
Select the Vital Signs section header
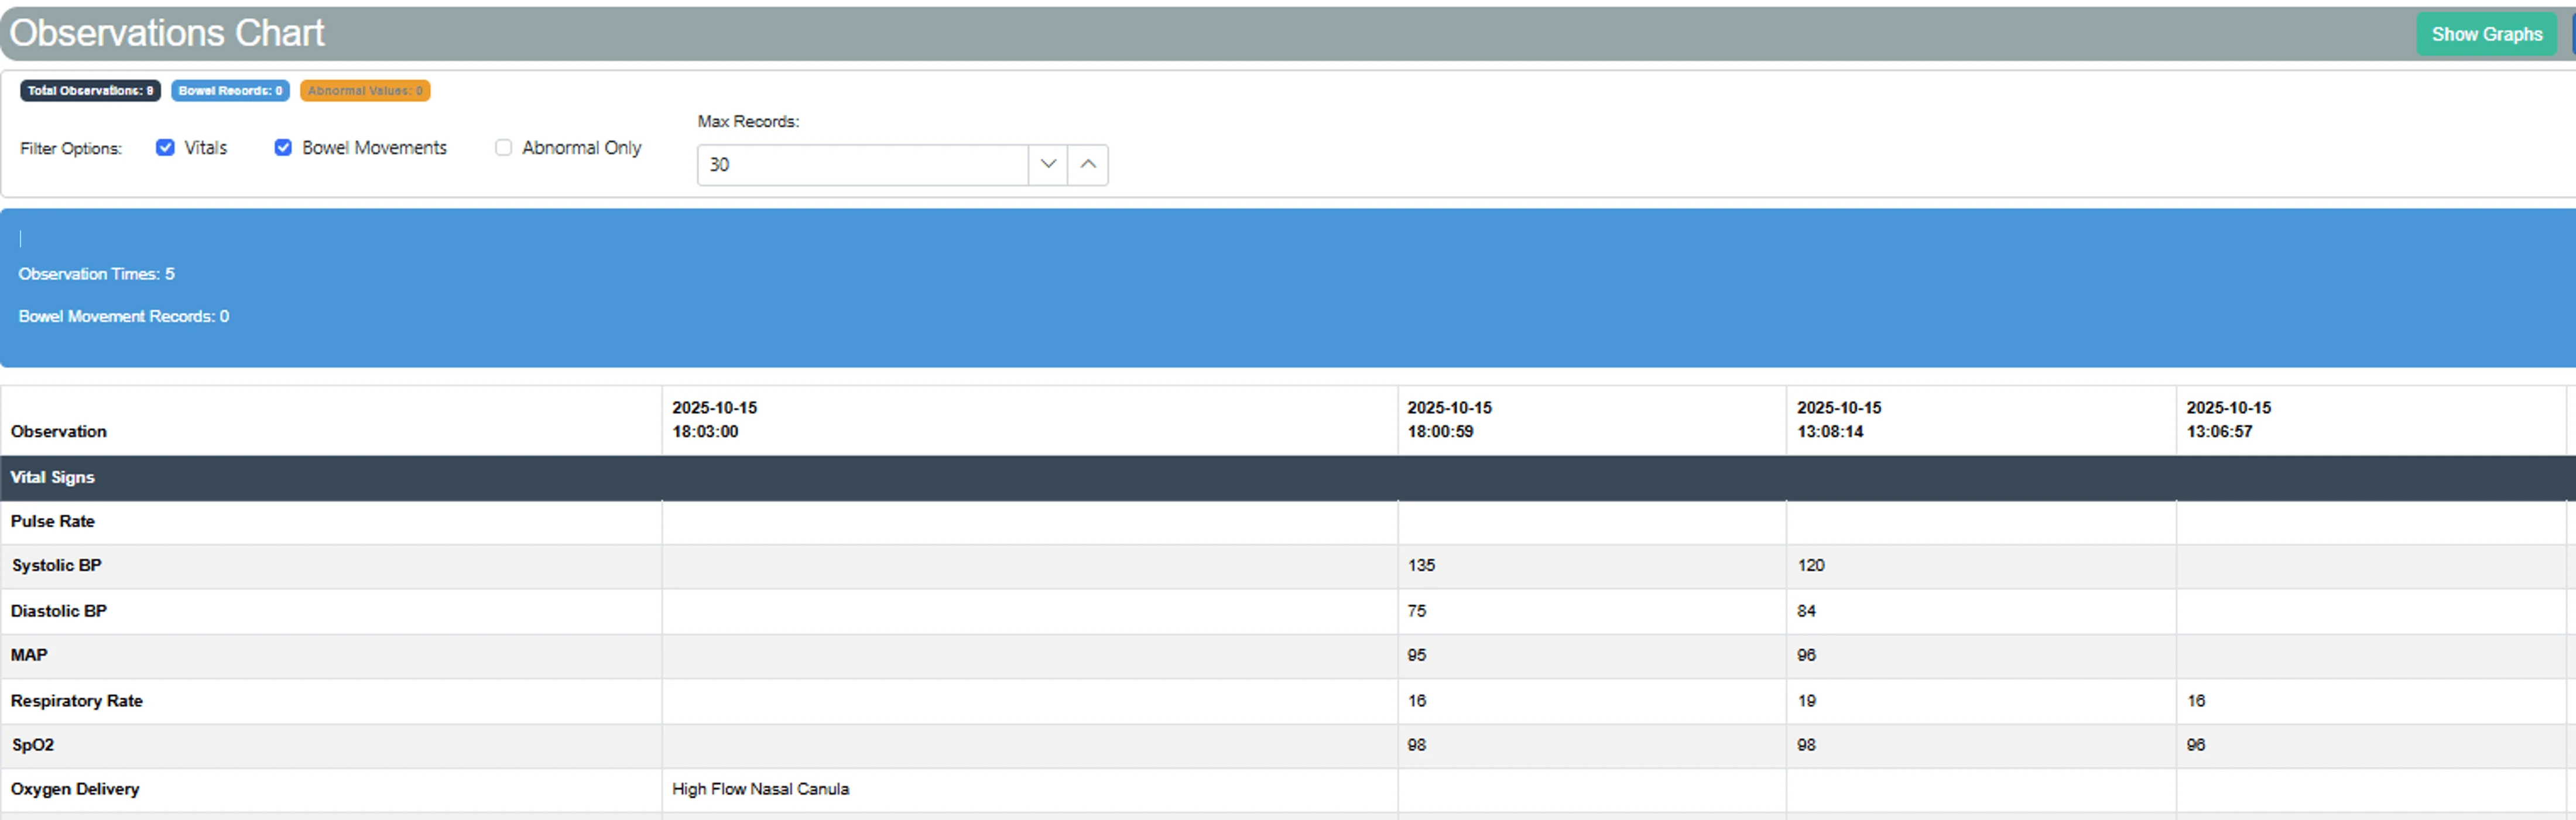[1288, 478]
